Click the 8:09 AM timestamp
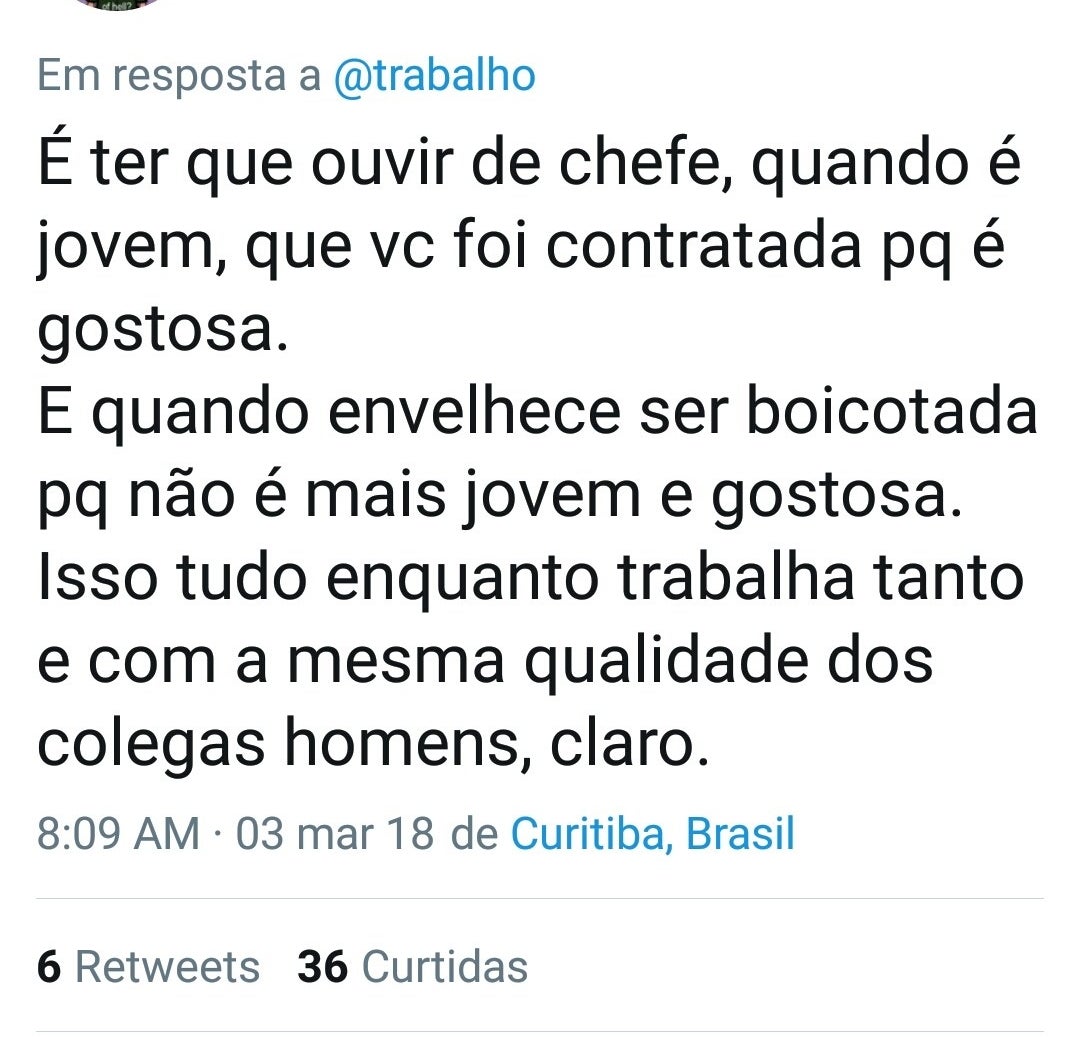Image resolution: width=1080 pixels, height=1037 pixels. point(118,834)
